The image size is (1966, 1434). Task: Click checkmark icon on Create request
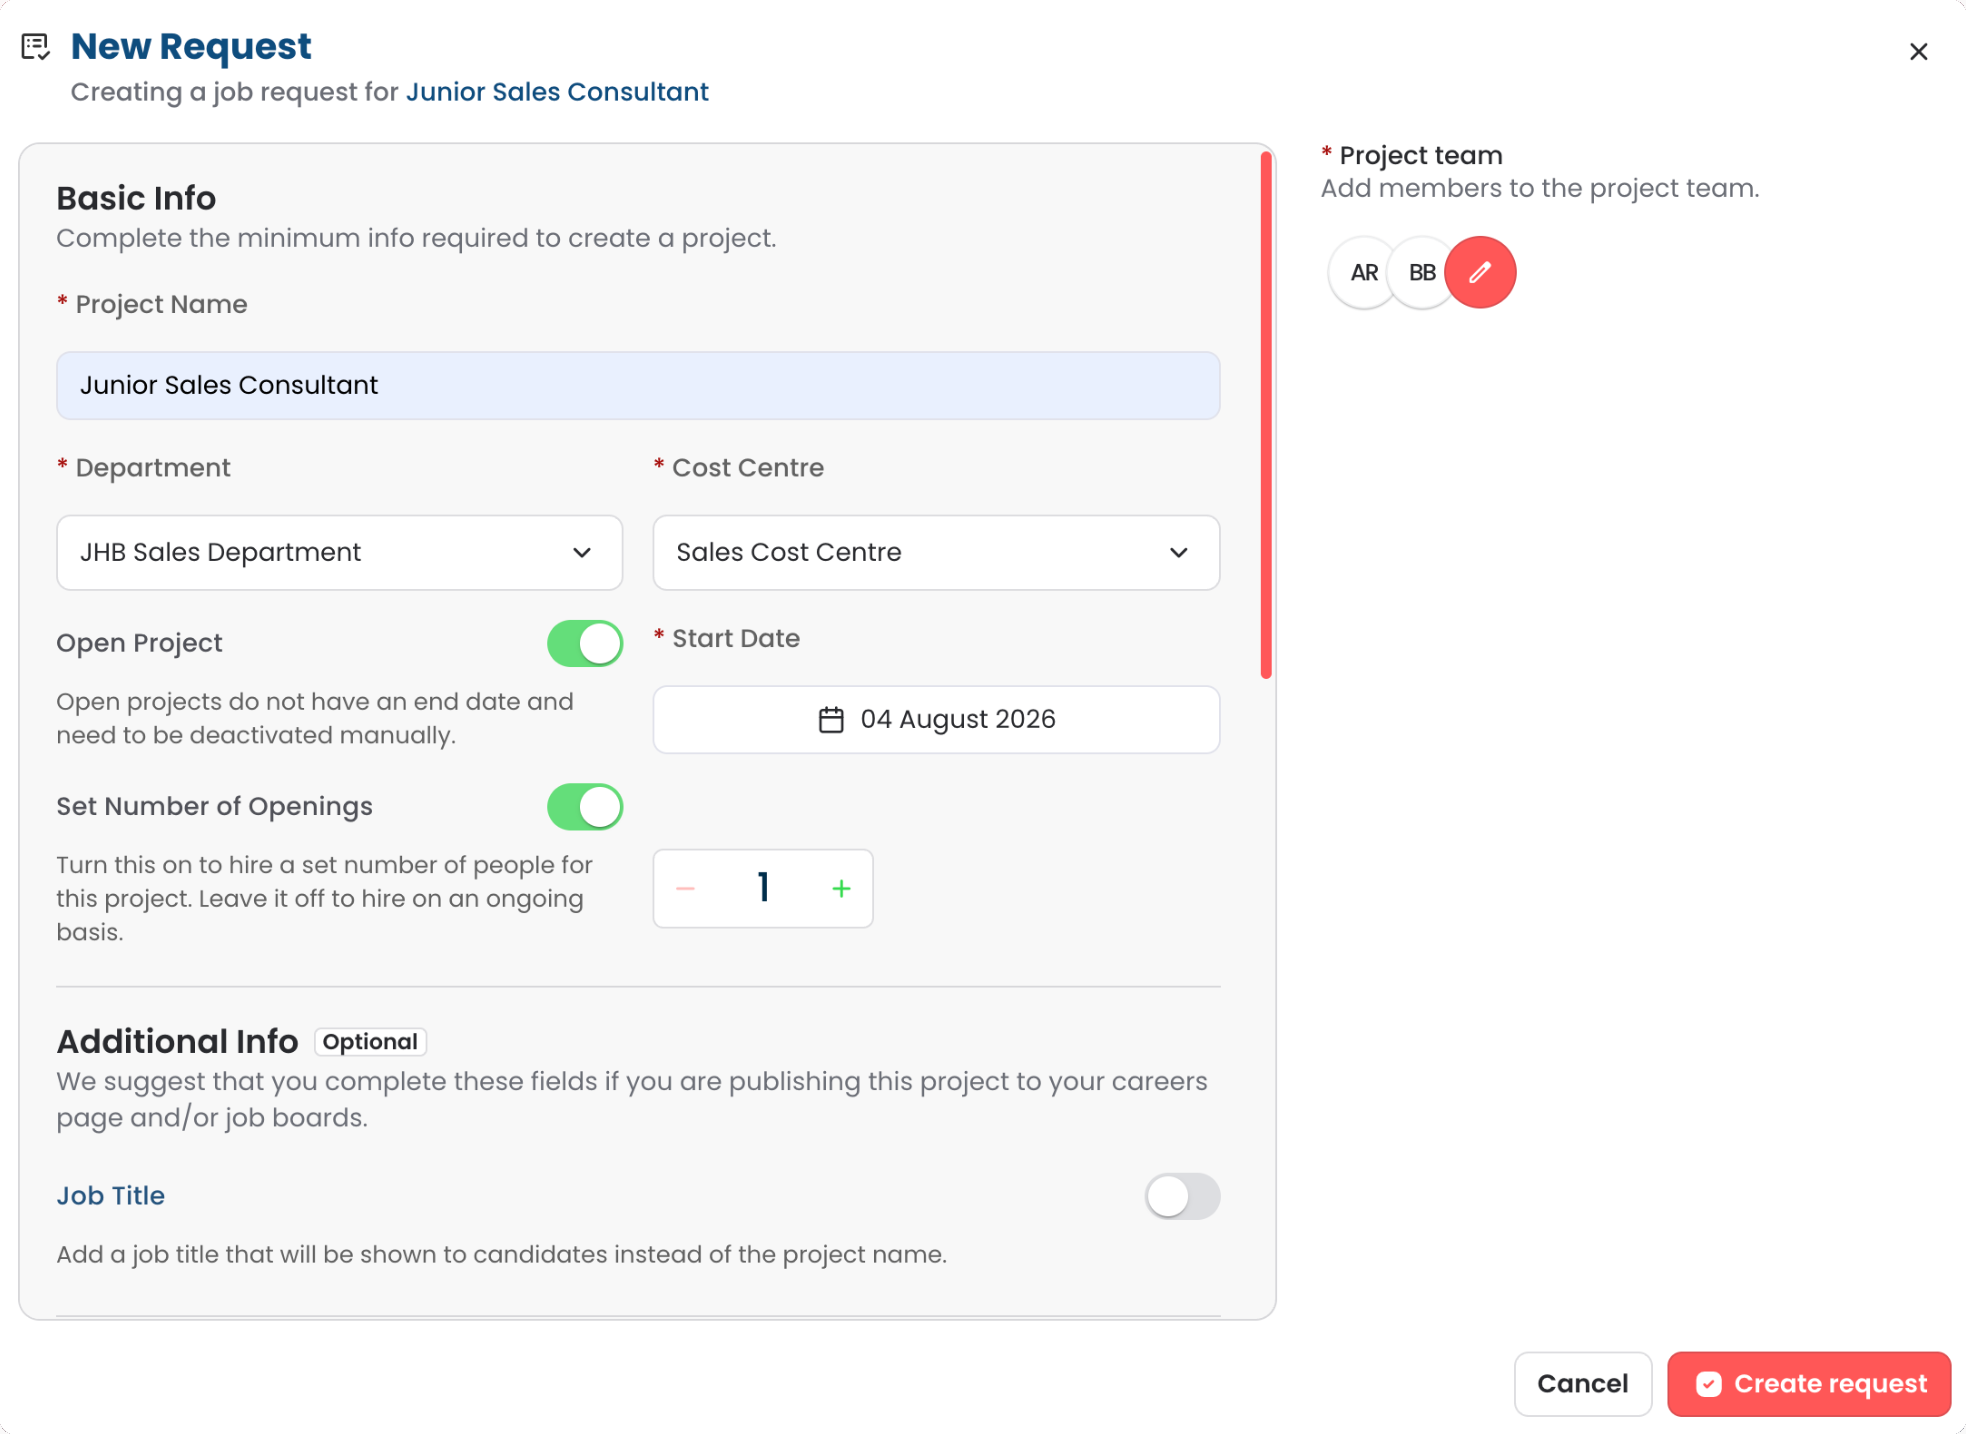[1708, 1384]
